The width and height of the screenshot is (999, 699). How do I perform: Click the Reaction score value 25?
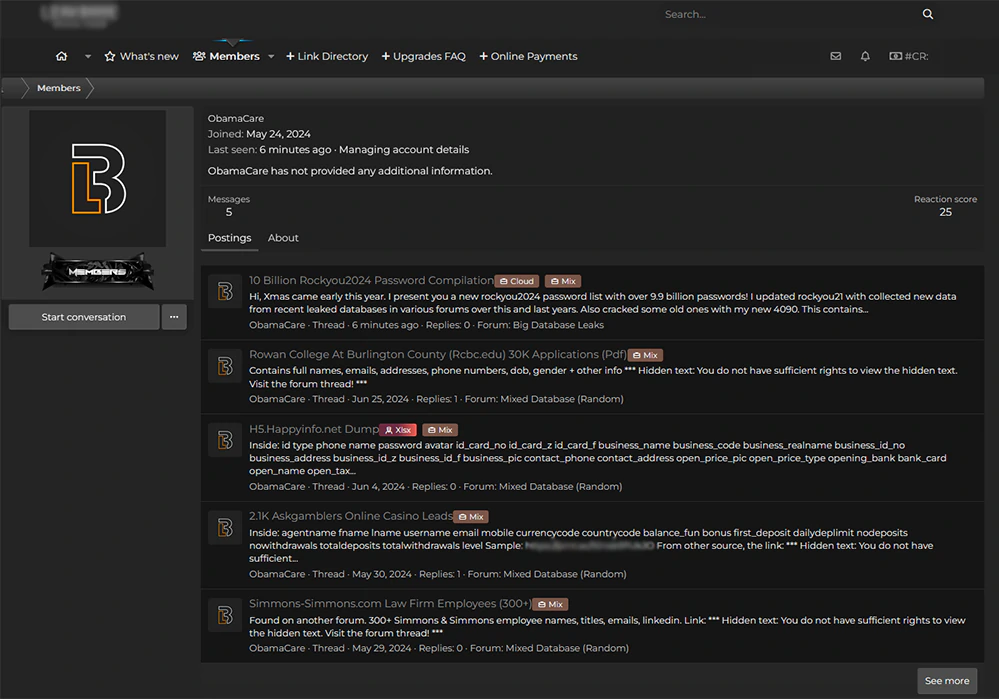click(x=945, y=212)
